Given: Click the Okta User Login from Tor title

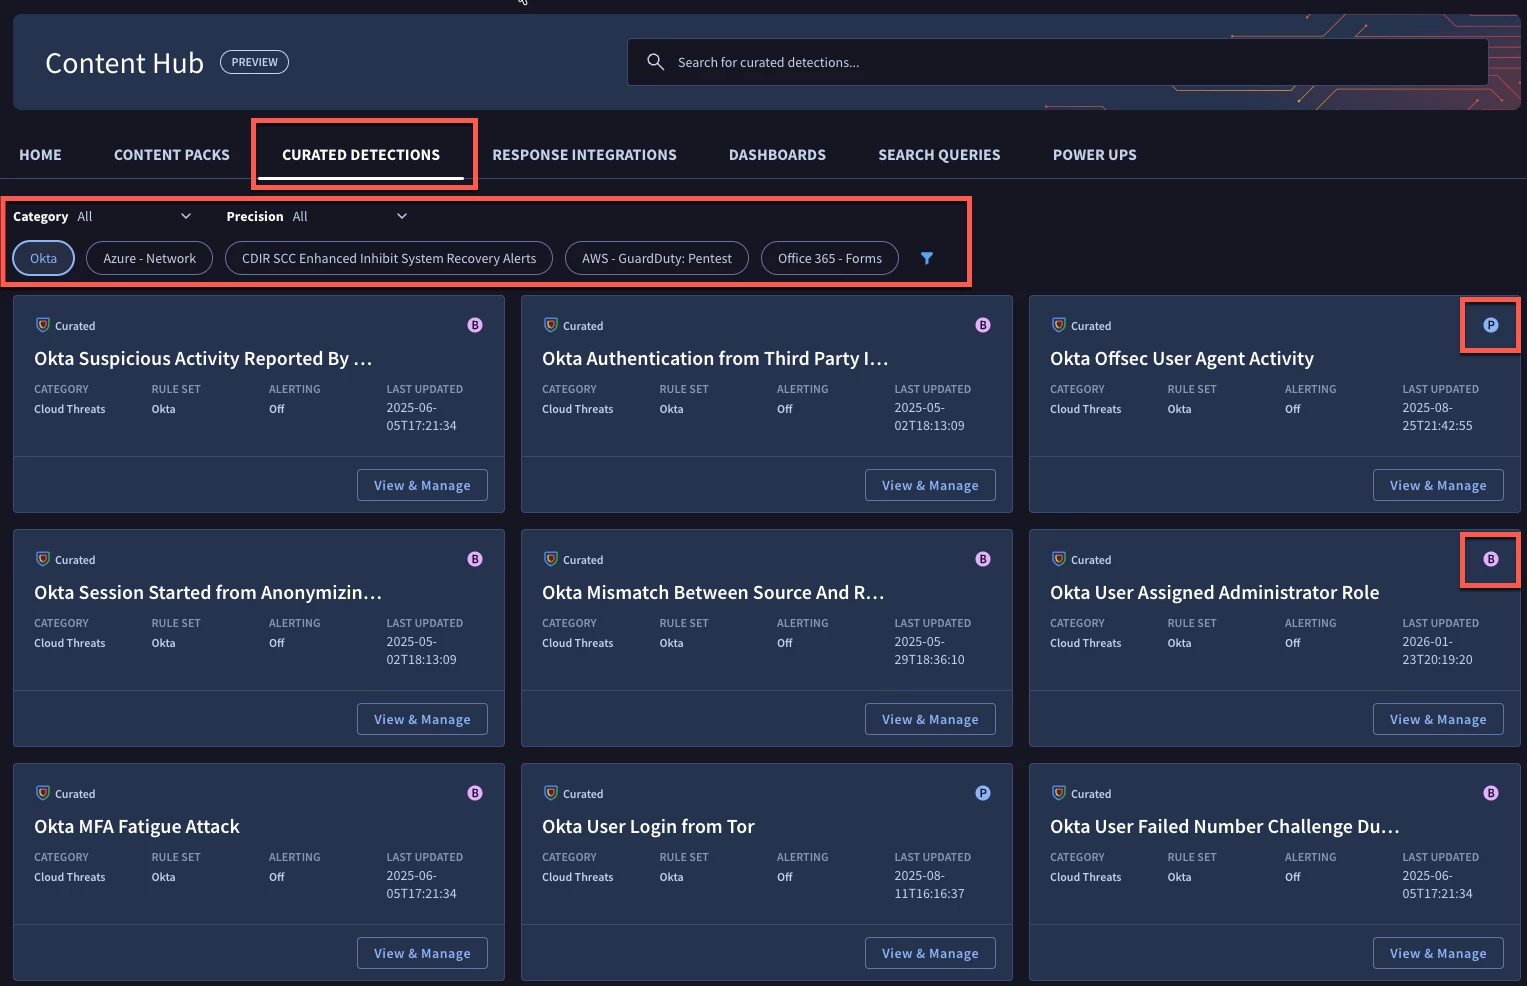Looking at the screenshot, I should 648,826.
